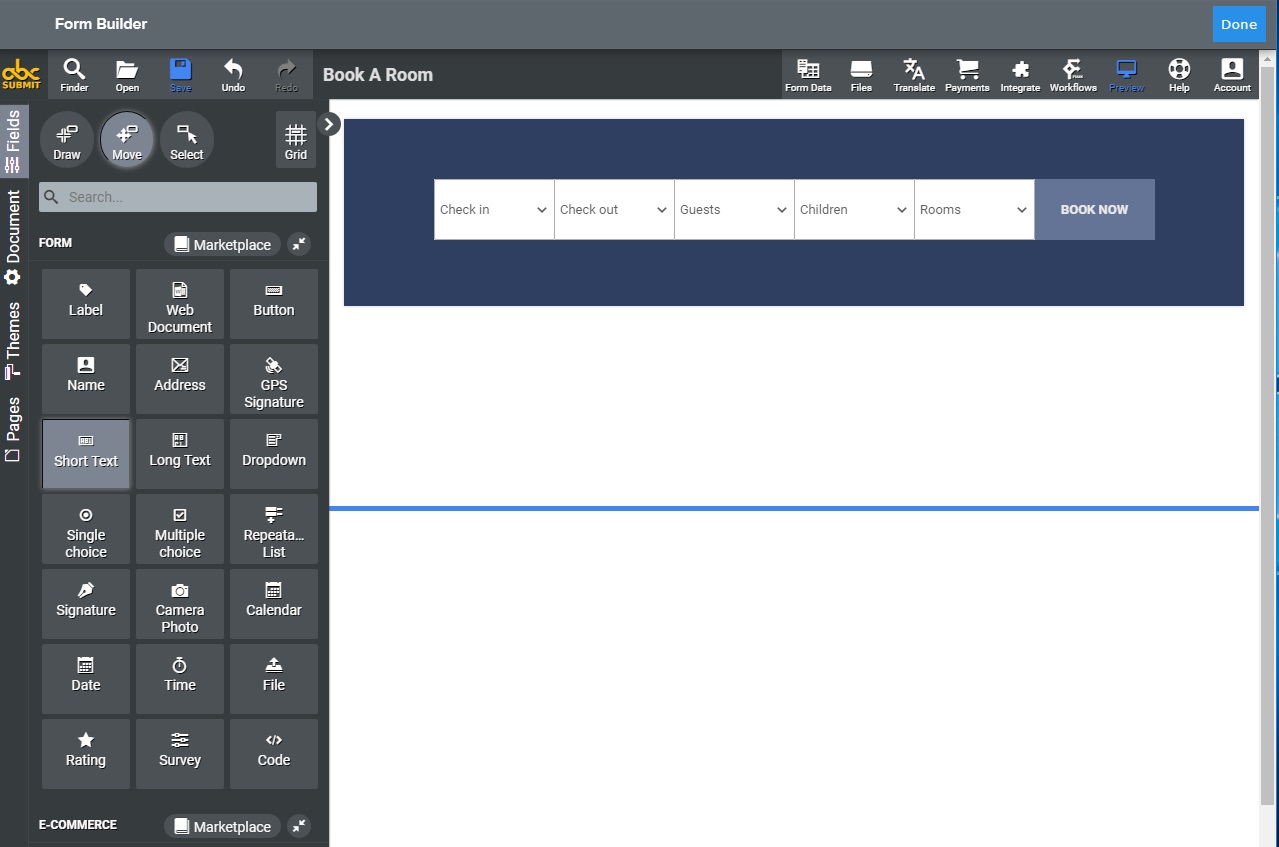The image size is (1279, 847).
Task: Toggle the Grid display
Action: (x=296, y=140)
